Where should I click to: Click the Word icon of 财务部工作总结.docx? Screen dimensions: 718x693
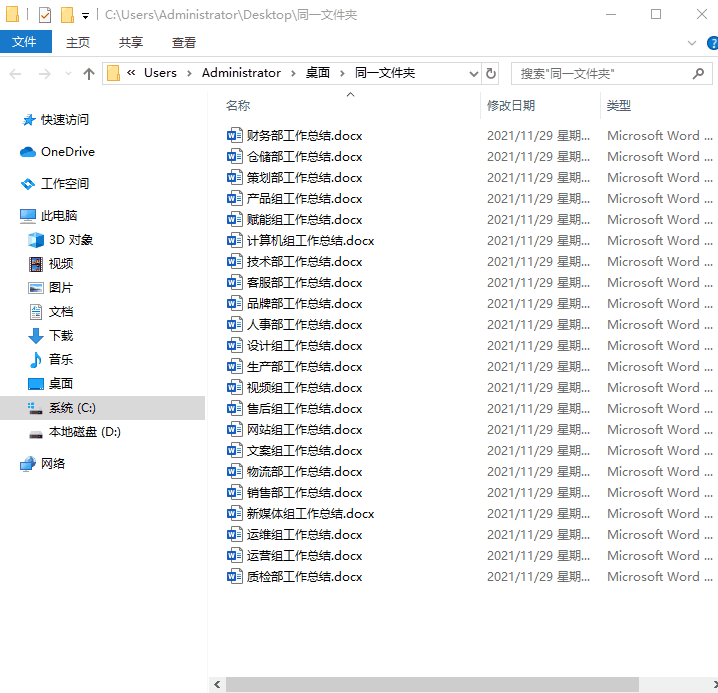click(235, 135)
